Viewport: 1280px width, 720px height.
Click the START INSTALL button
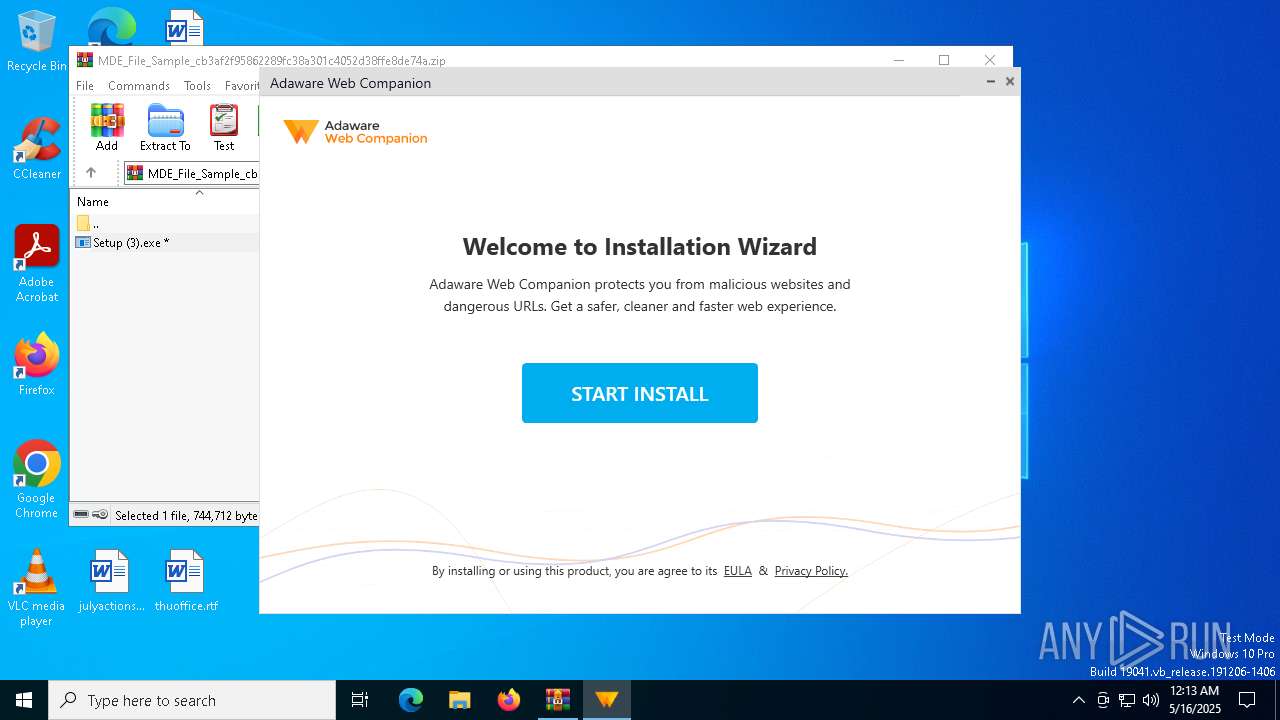coord(640,393)
